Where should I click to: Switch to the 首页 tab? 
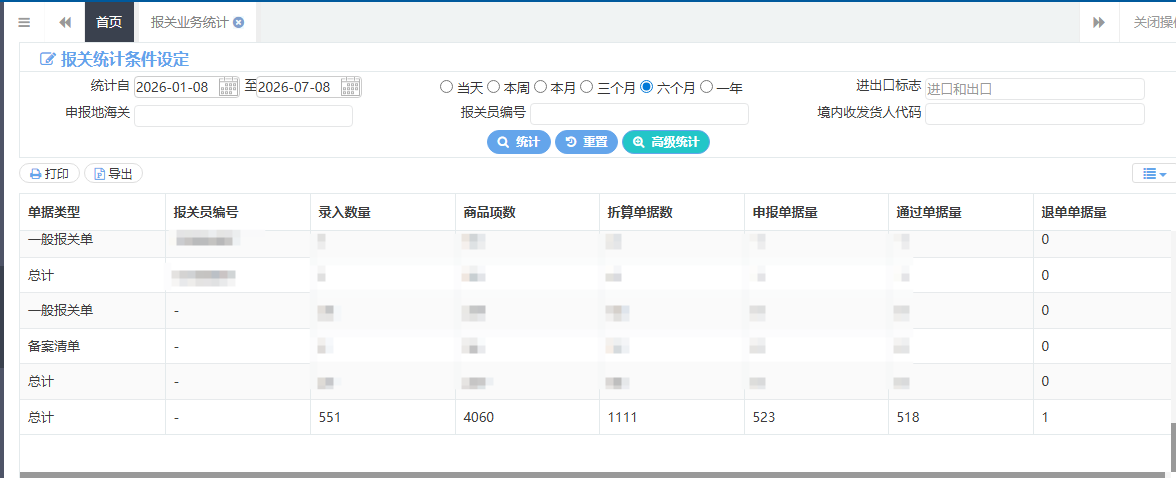tap(109, 23)
